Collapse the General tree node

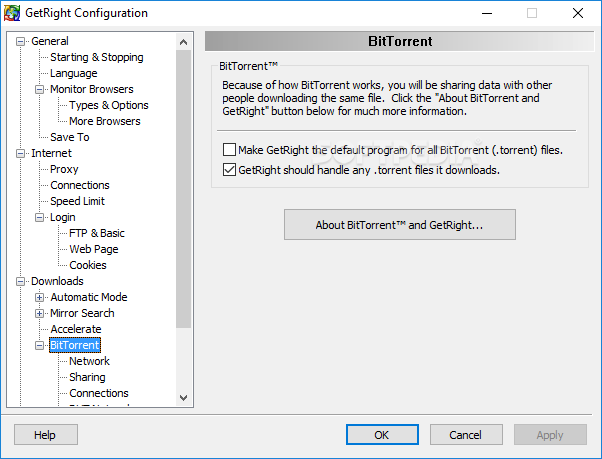click(x=20, y=41)
